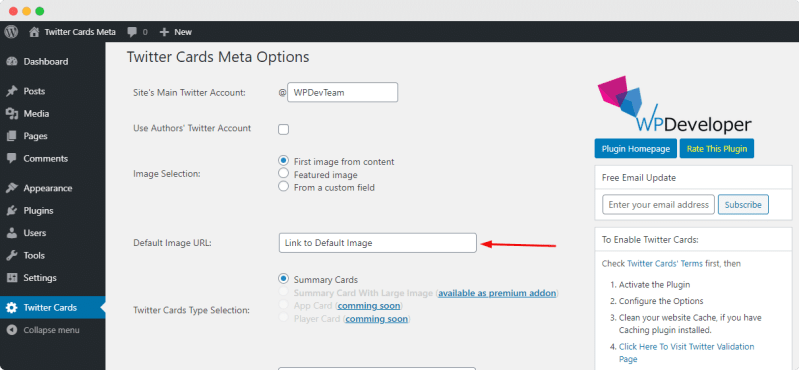799x370 pixels.
Task: Click the Site's Main Twitter Account field
Action: click(x=342, y=93)
